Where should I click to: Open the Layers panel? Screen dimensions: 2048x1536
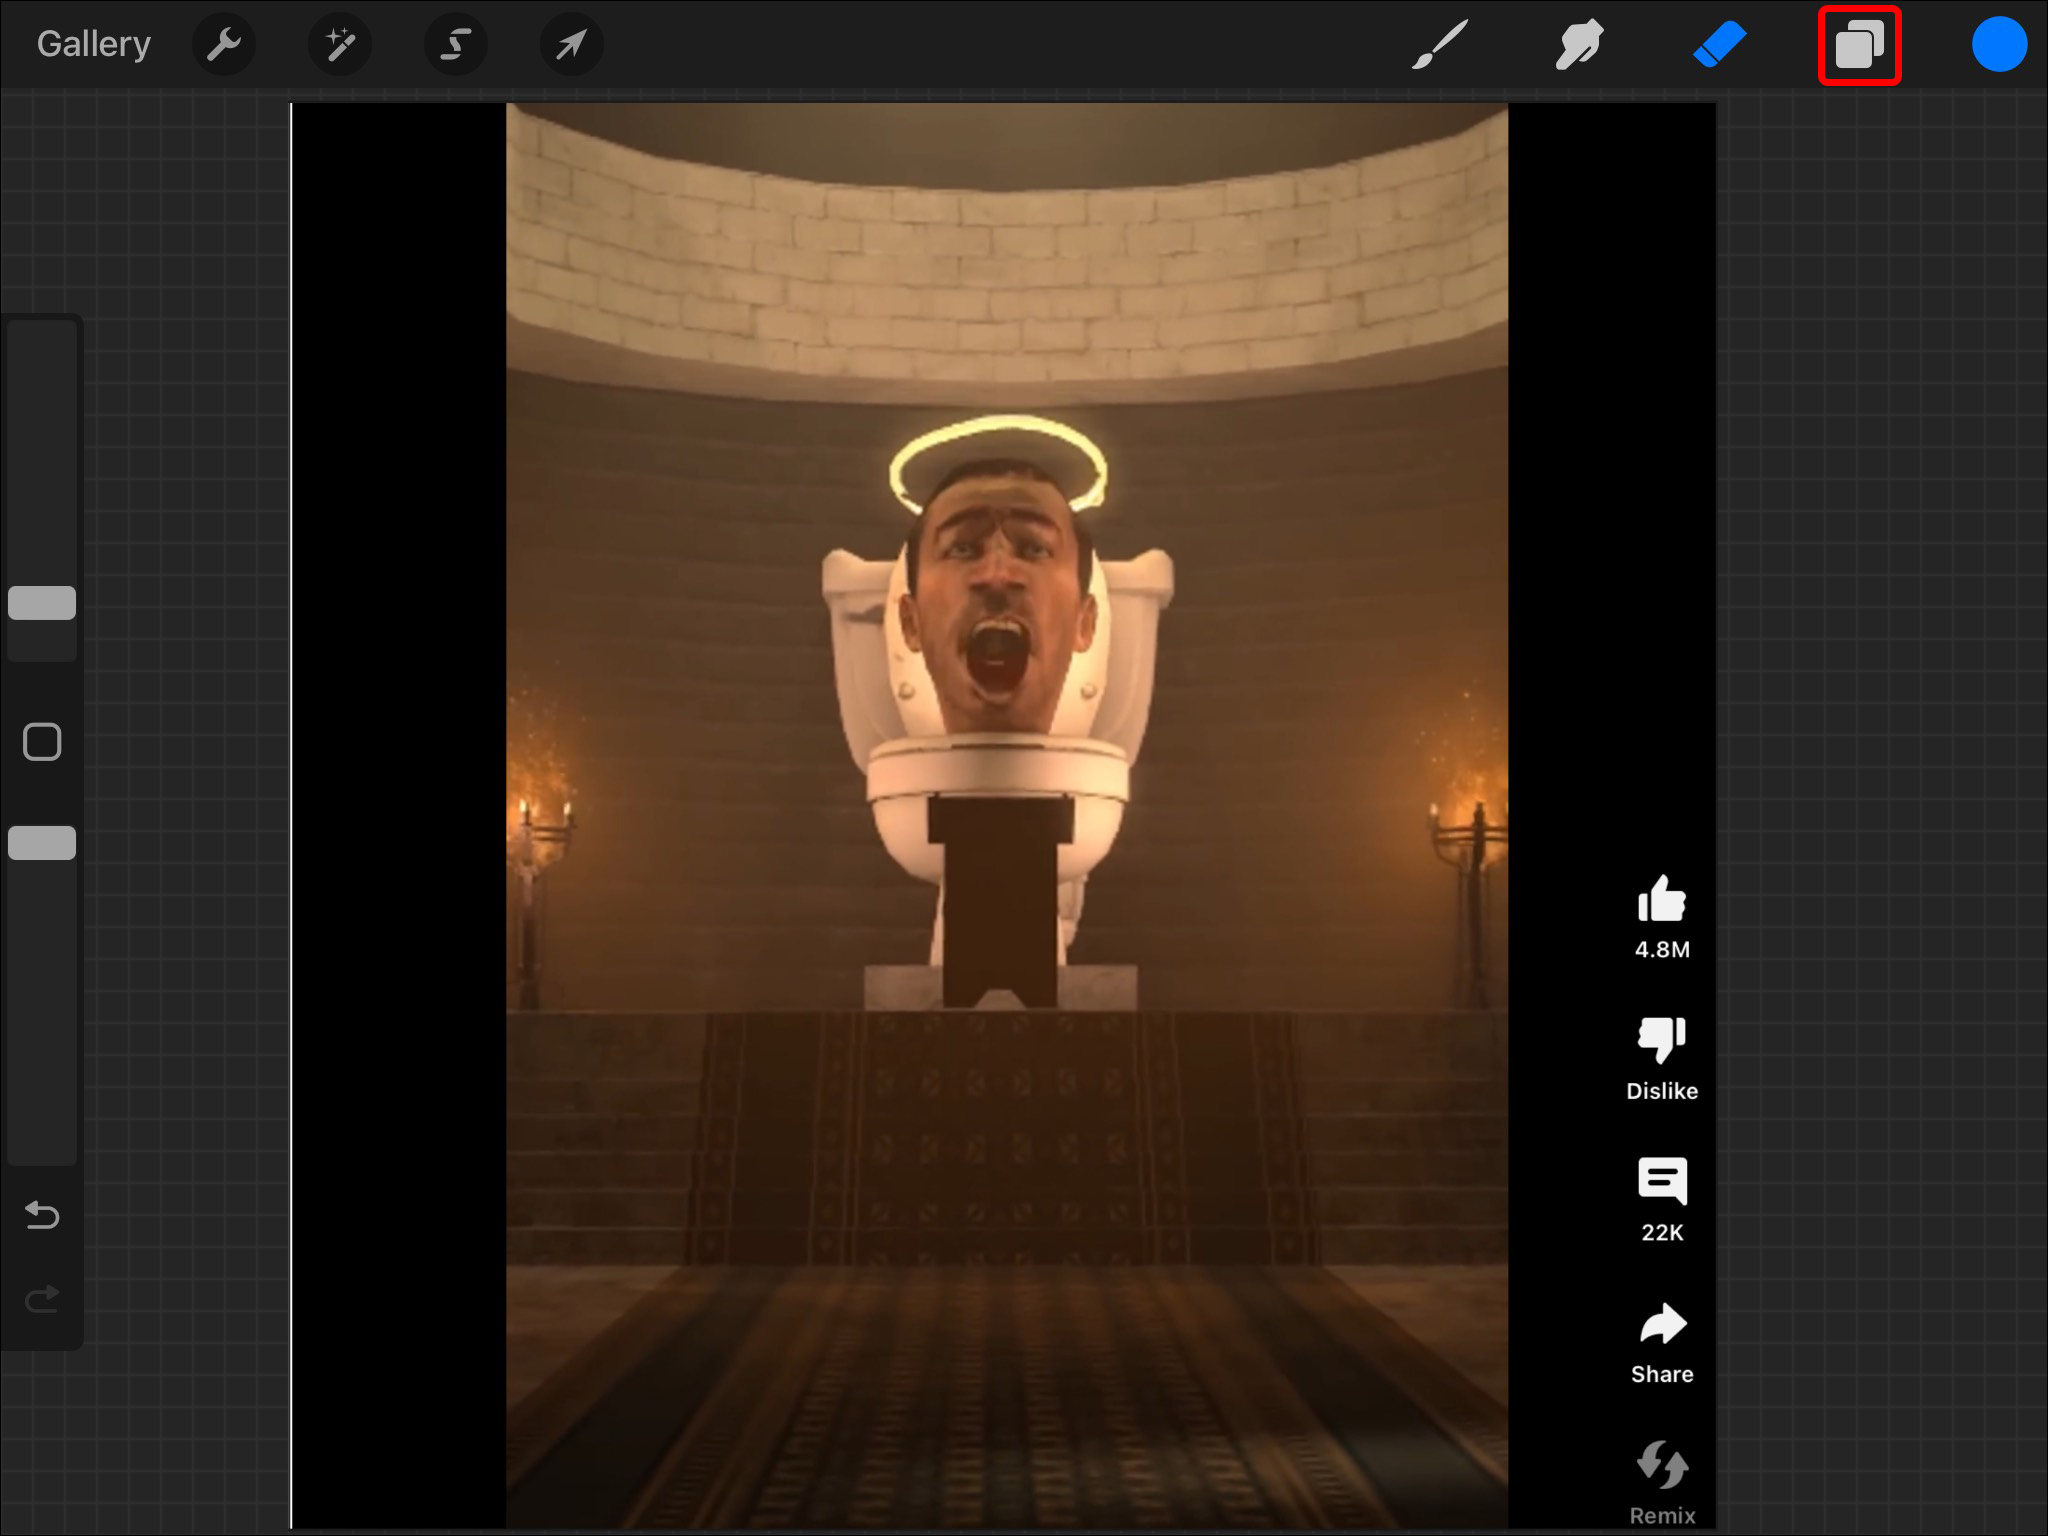point(1859,45)
